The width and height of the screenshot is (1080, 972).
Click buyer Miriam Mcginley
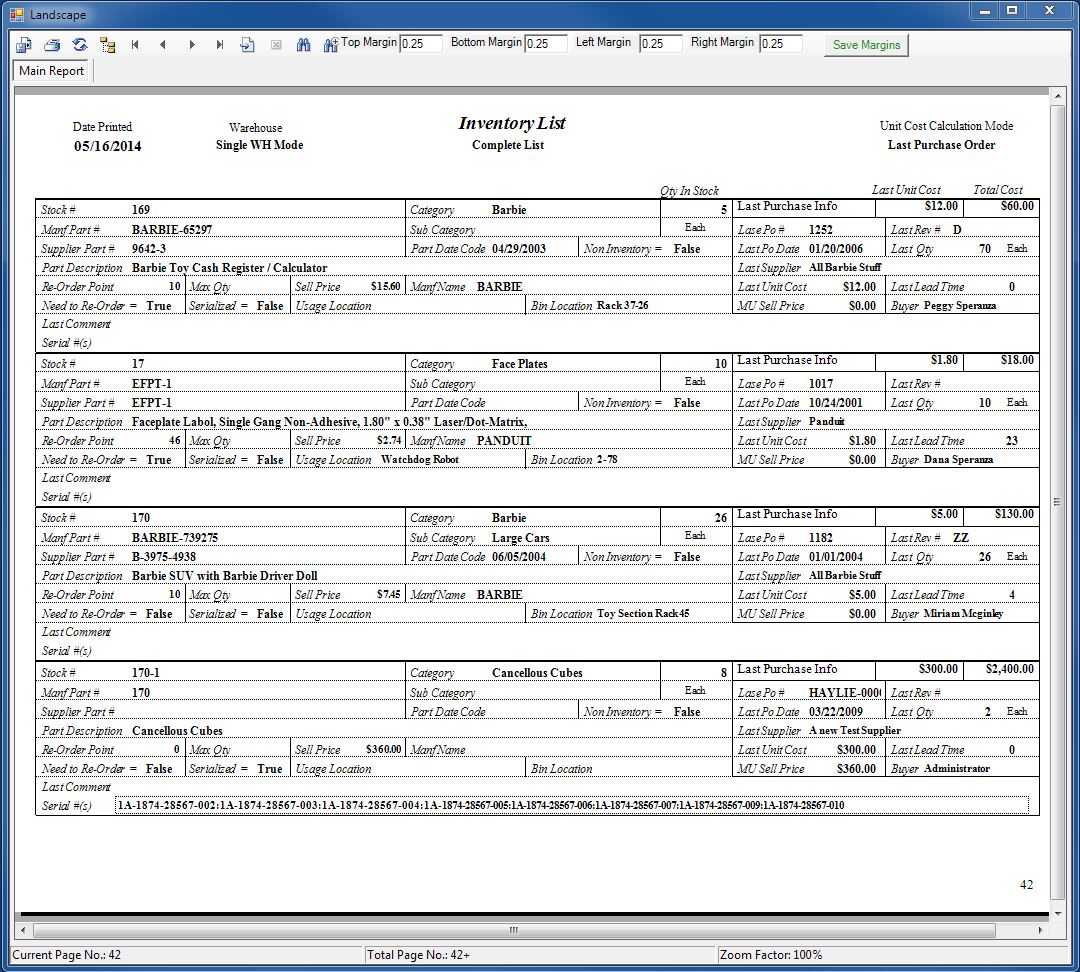point(963,613)
